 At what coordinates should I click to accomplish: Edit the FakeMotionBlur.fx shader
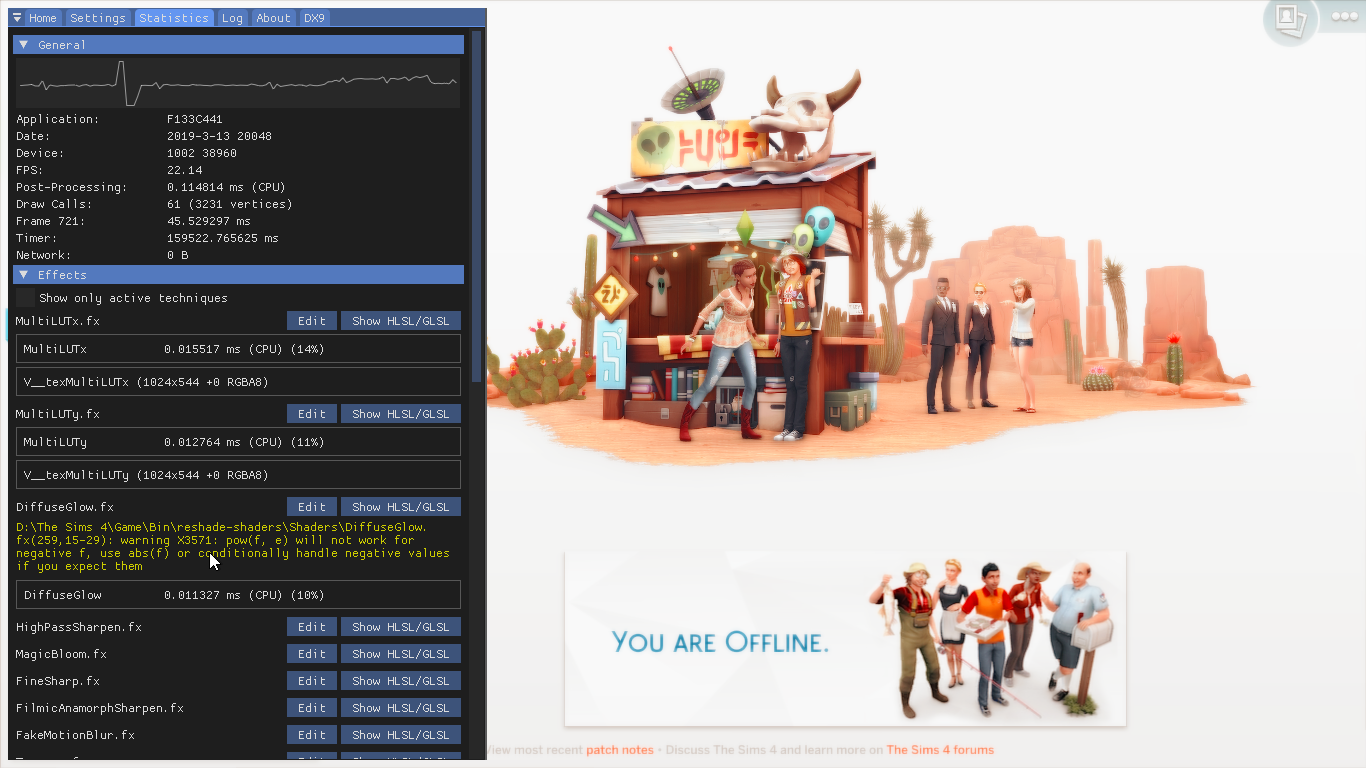[x=312, y=735]
